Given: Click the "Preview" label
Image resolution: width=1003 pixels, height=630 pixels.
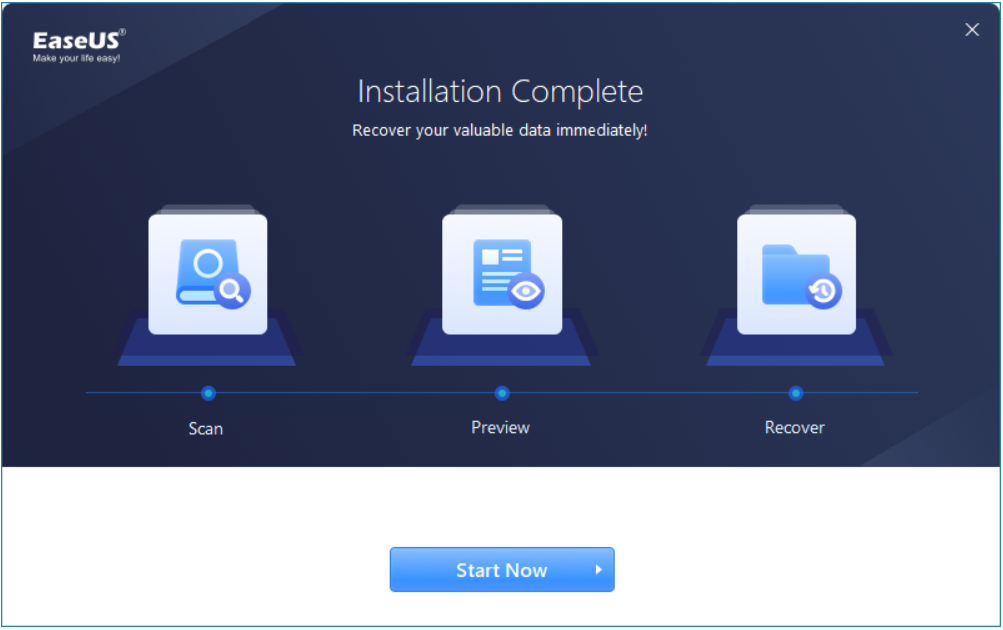Looking at the screenshot, I should 500,427.
